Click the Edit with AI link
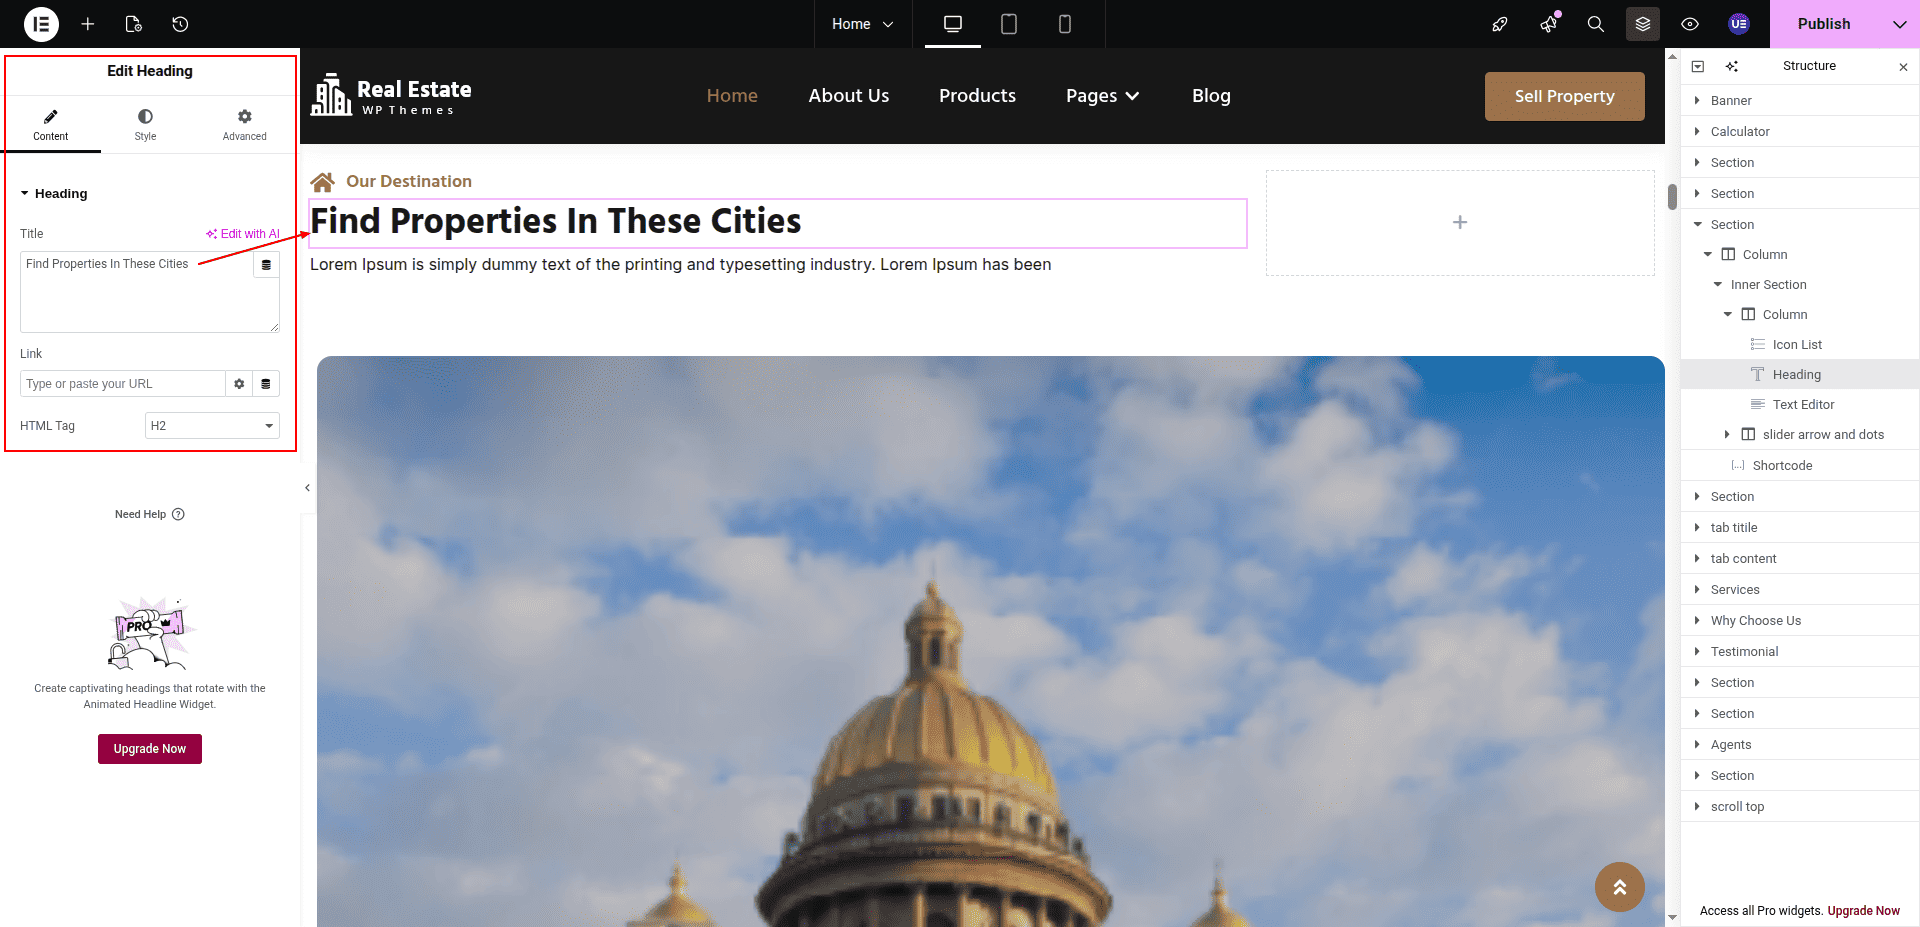 click(x=243, y=234)
